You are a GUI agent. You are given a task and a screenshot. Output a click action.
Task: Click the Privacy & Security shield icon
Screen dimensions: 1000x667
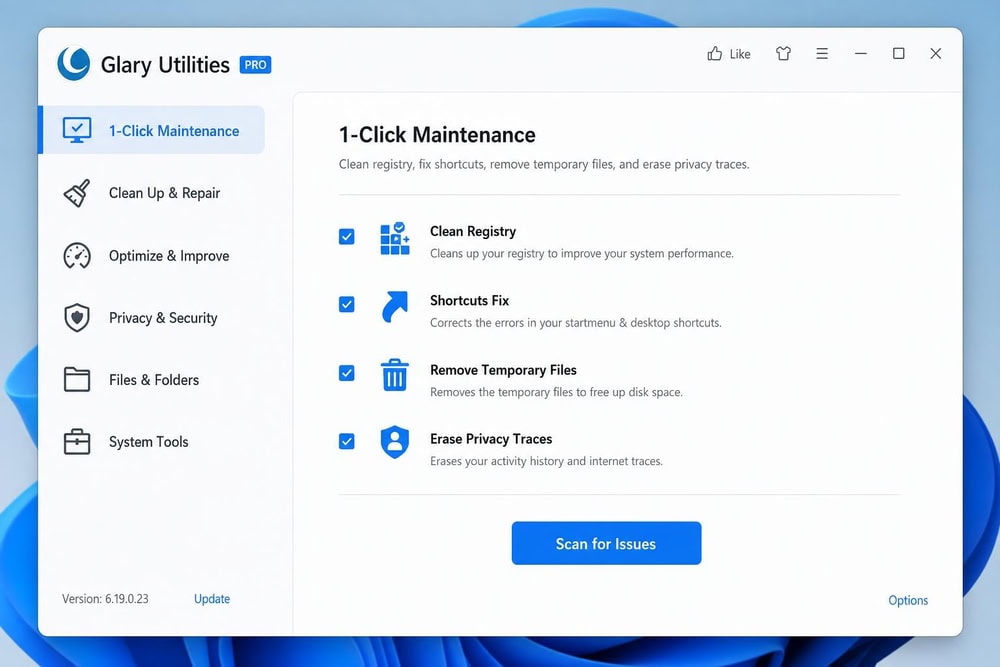click(x=77, y=318)
